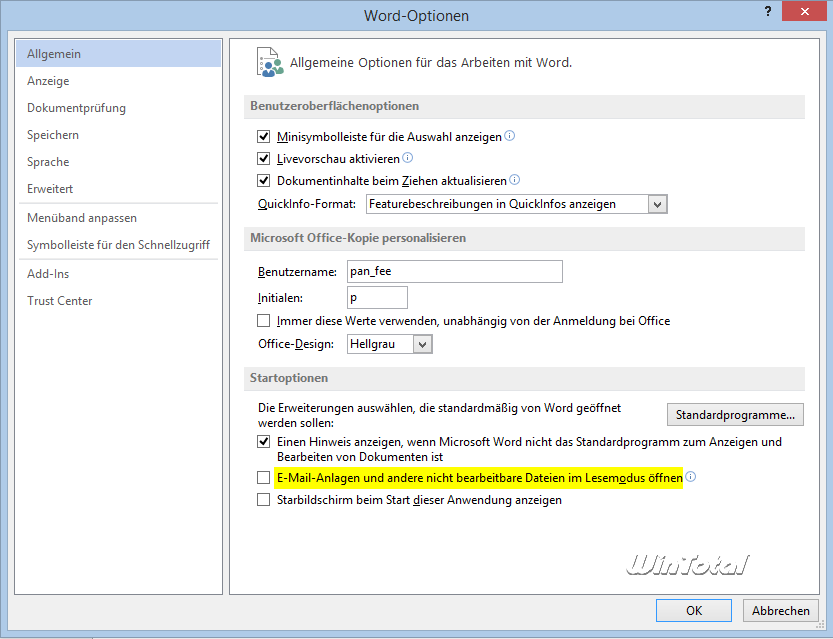The height and width of the screenshot is (639, 833).
Task: Toggle Dokumentinhalte beim Ziehen aktualisieren
Action: pyautogui.click(x=264, y=181)
